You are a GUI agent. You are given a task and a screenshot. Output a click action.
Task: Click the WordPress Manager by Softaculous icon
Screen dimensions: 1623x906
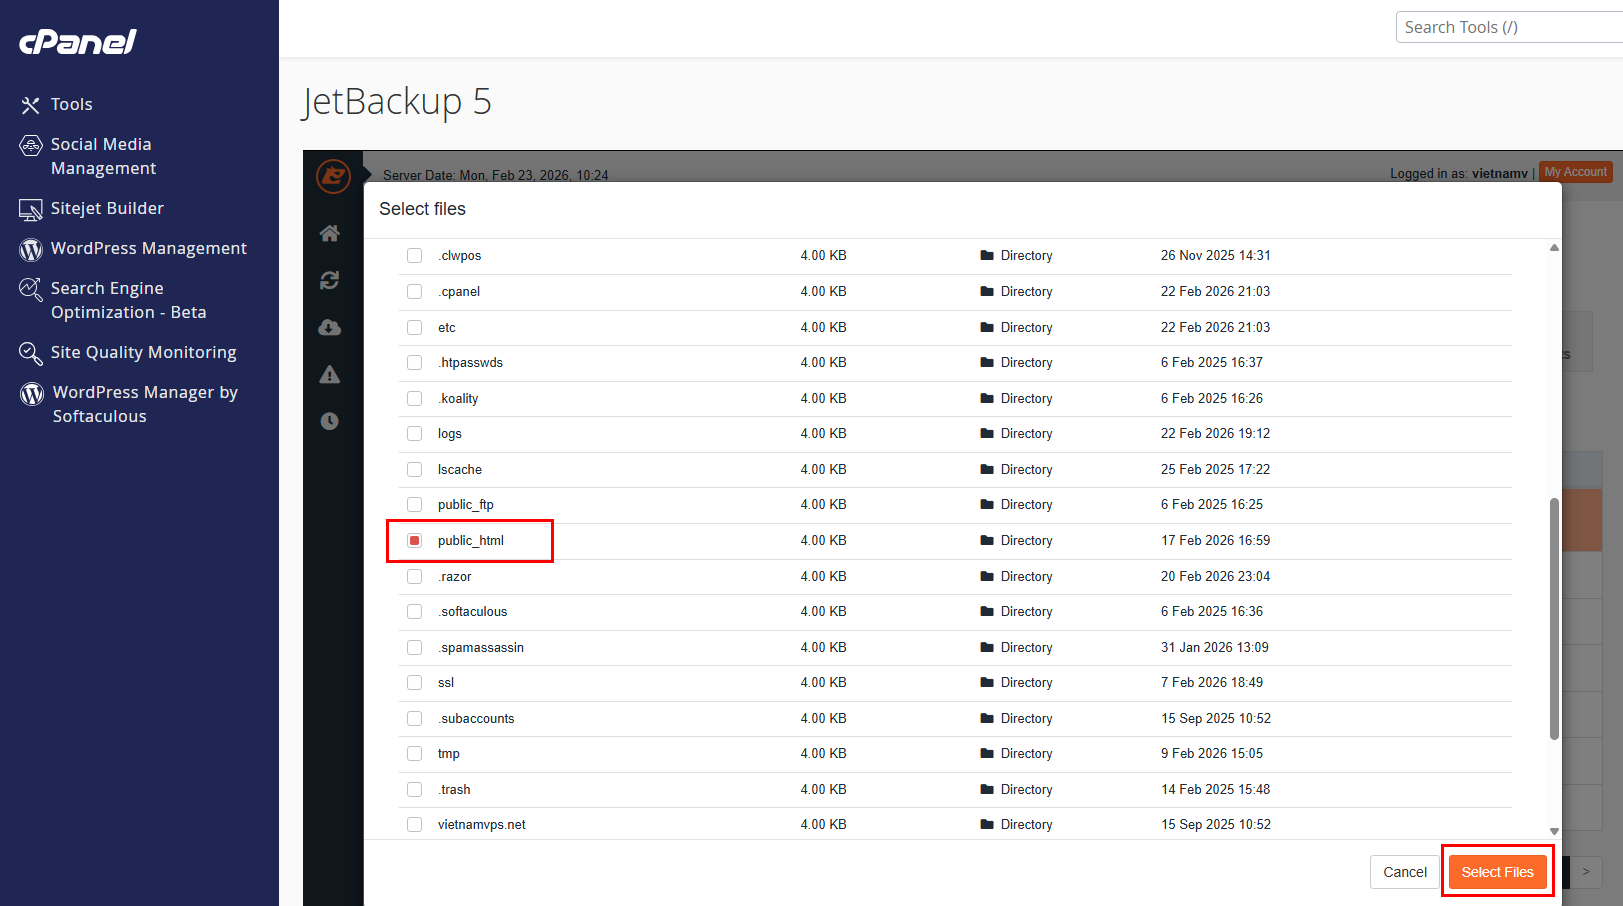(x=32, y=393)
